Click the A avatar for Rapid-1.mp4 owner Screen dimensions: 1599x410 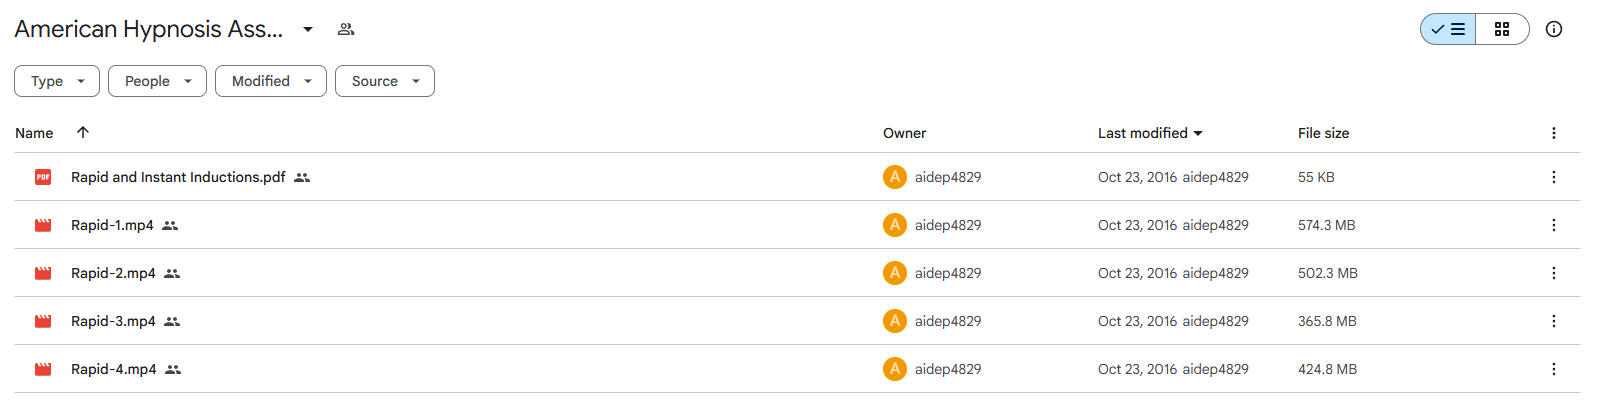click(x=895, y=225)
